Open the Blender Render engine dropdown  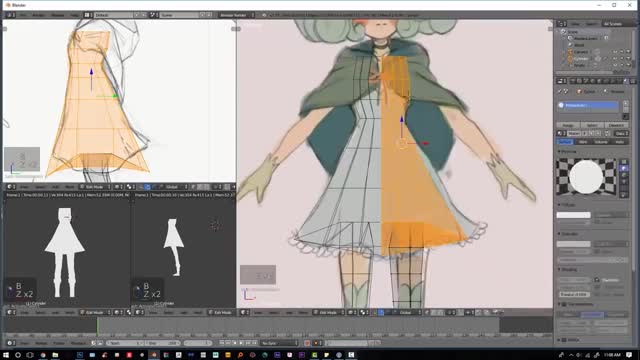(237, 15)
